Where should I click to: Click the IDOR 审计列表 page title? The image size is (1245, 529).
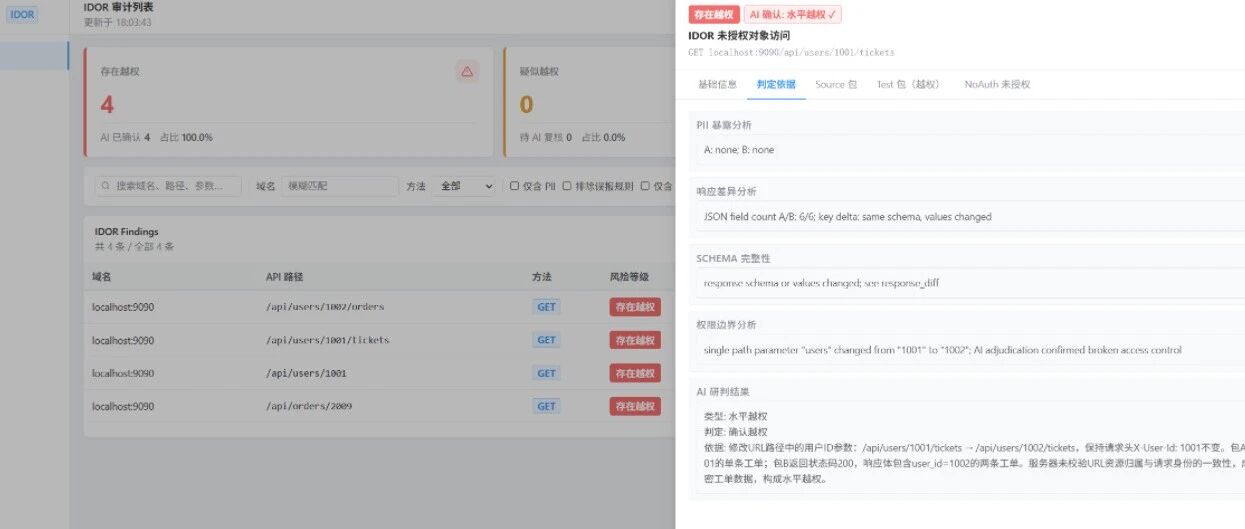pyautogui.click(x=118, y=7)
